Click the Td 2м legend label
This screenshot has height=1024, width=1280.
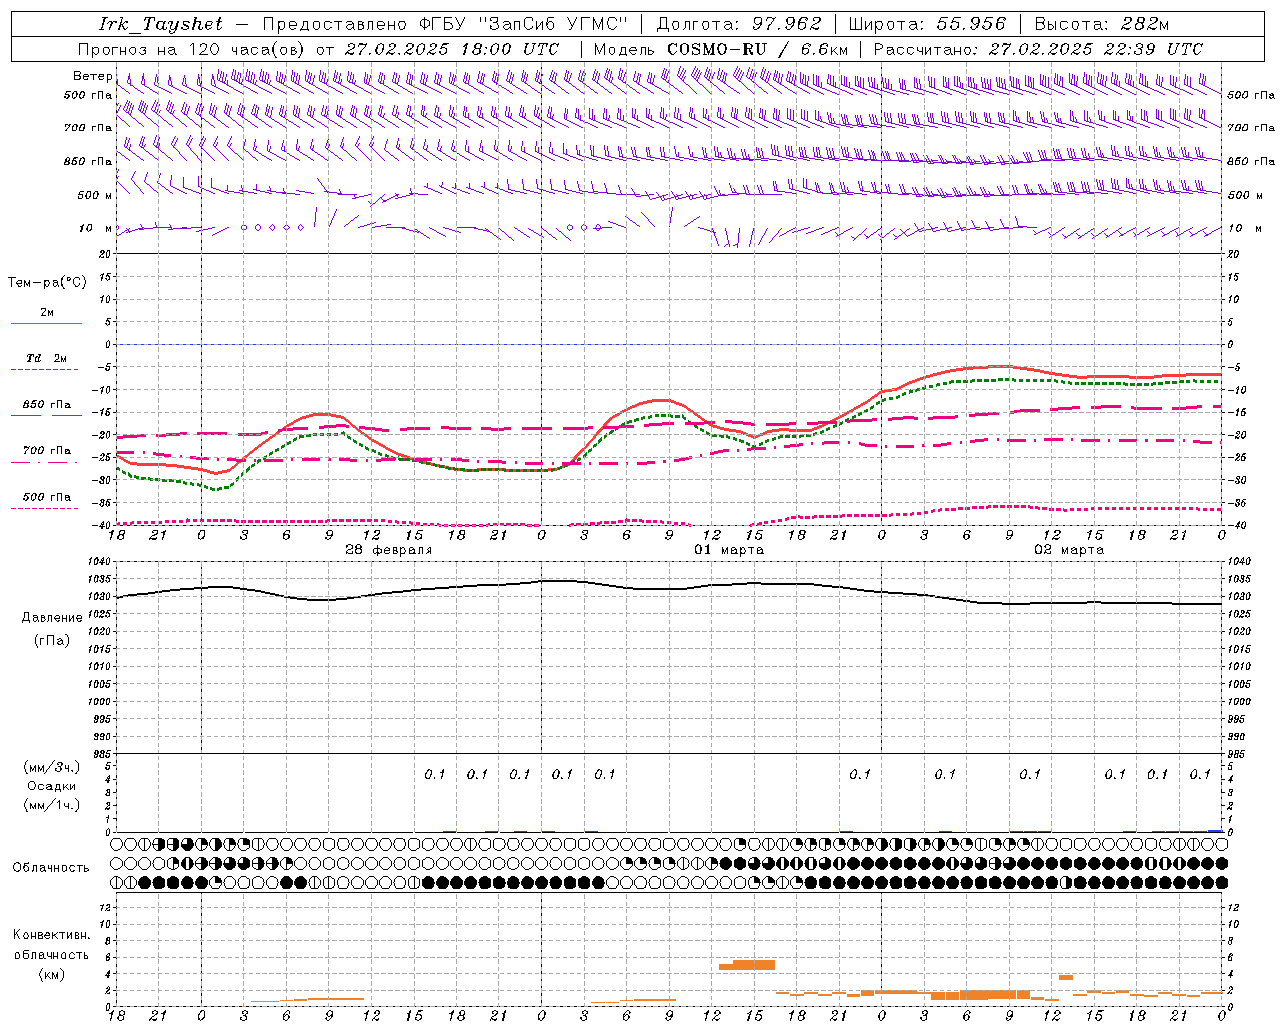point(46,358)
